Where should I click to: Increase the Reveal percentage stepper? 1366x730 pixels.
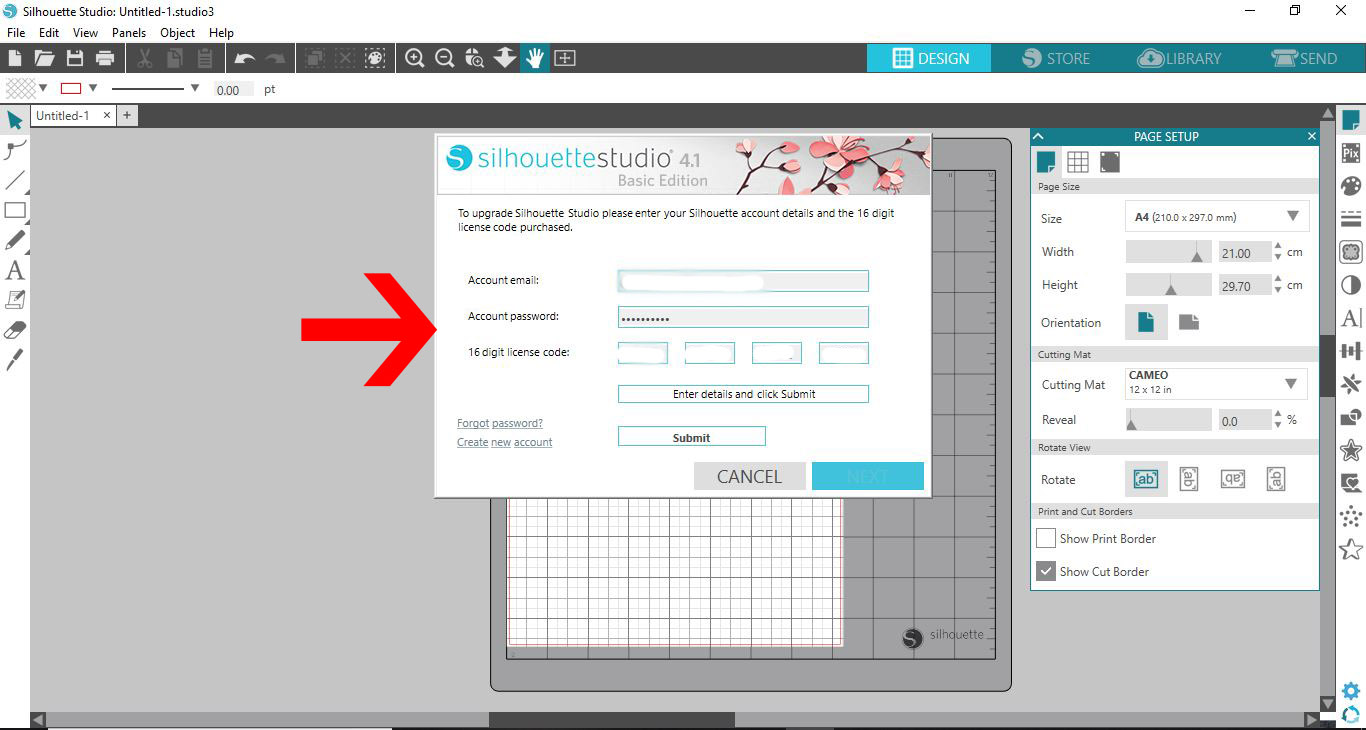(x=1278, y=414)
